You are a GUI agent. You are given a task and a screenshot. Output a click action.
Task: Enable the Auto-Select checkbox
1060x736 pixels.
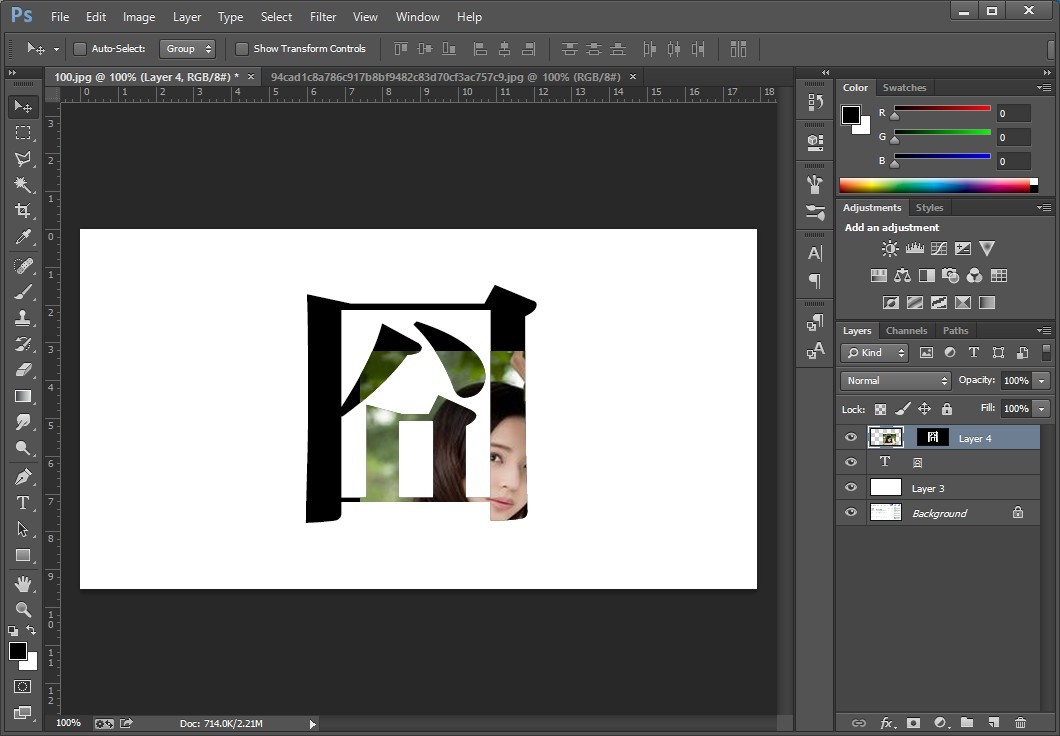tap(80, 49)
